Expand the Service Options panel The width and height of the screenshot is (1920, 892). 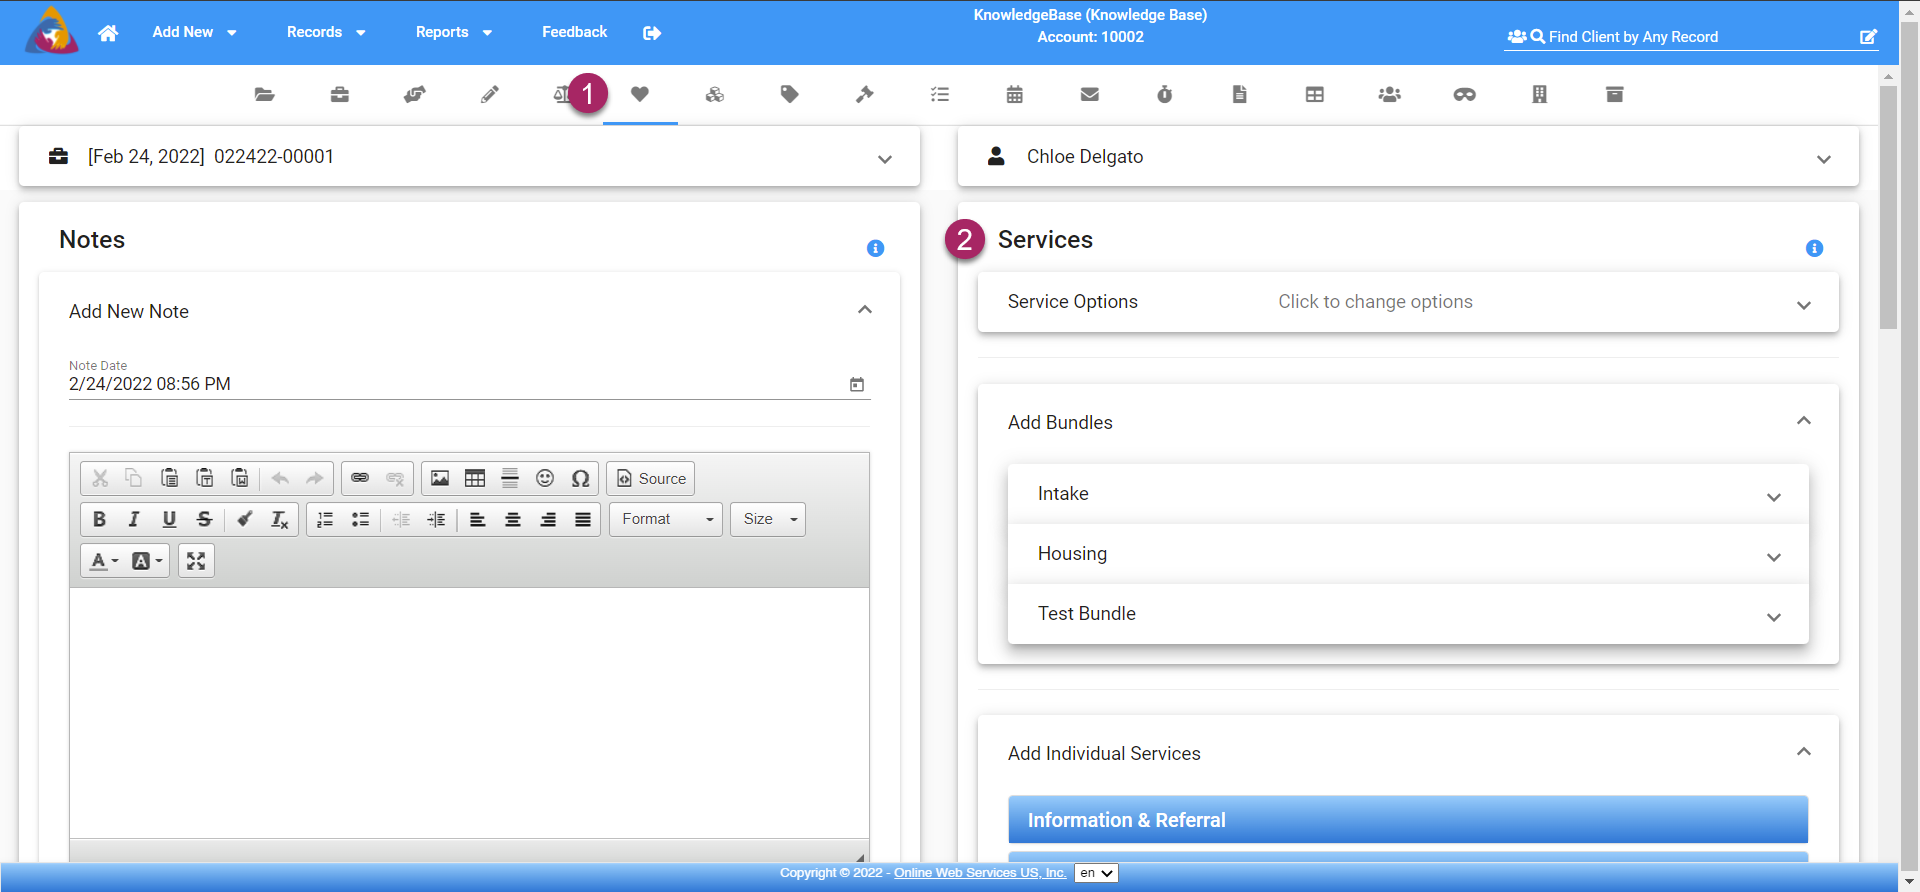click(x=1408, y=302)
